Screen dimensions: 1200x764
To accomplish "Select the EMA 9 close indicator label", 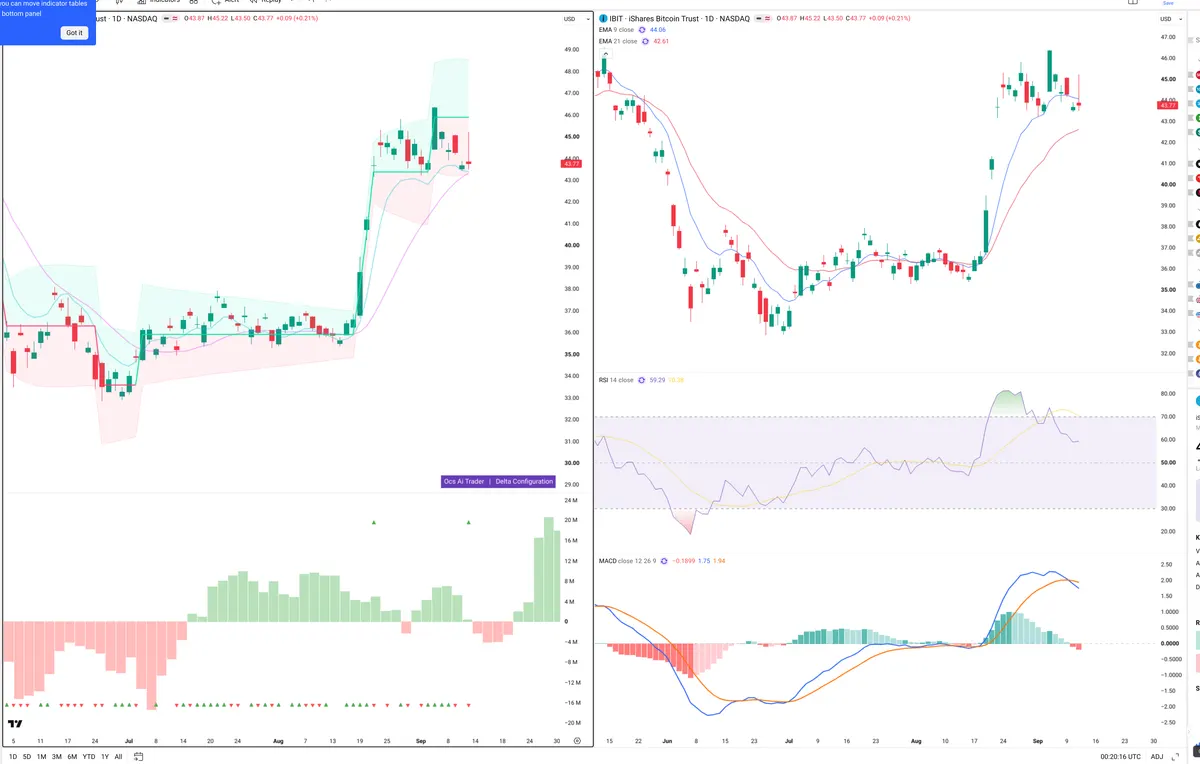I will pos(616,30).
